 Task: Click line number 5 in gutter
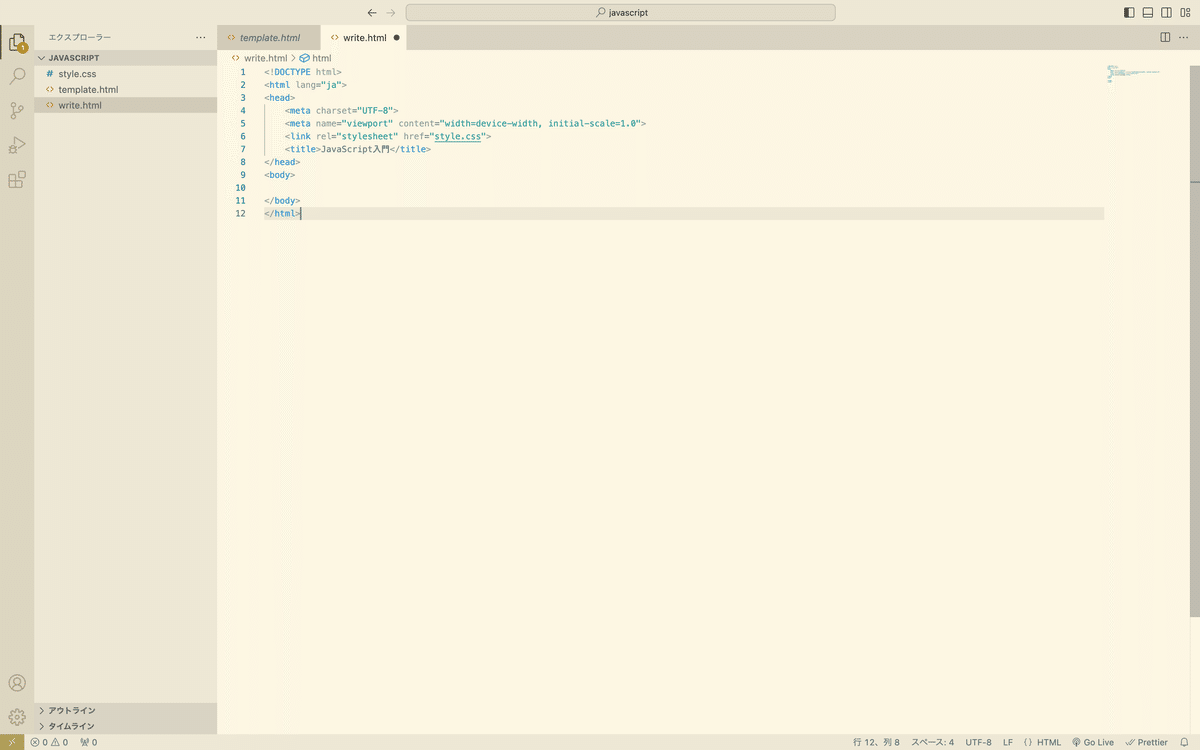point(243,124)
